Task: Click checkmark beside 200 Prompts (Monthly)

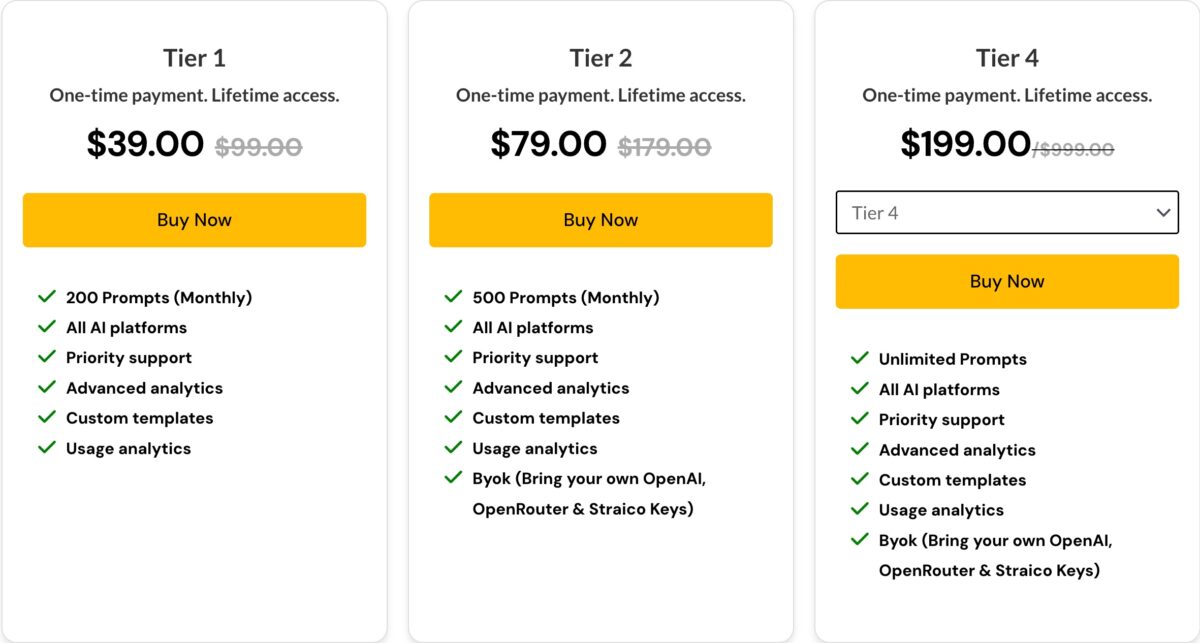Action: [x=46, y=297]
